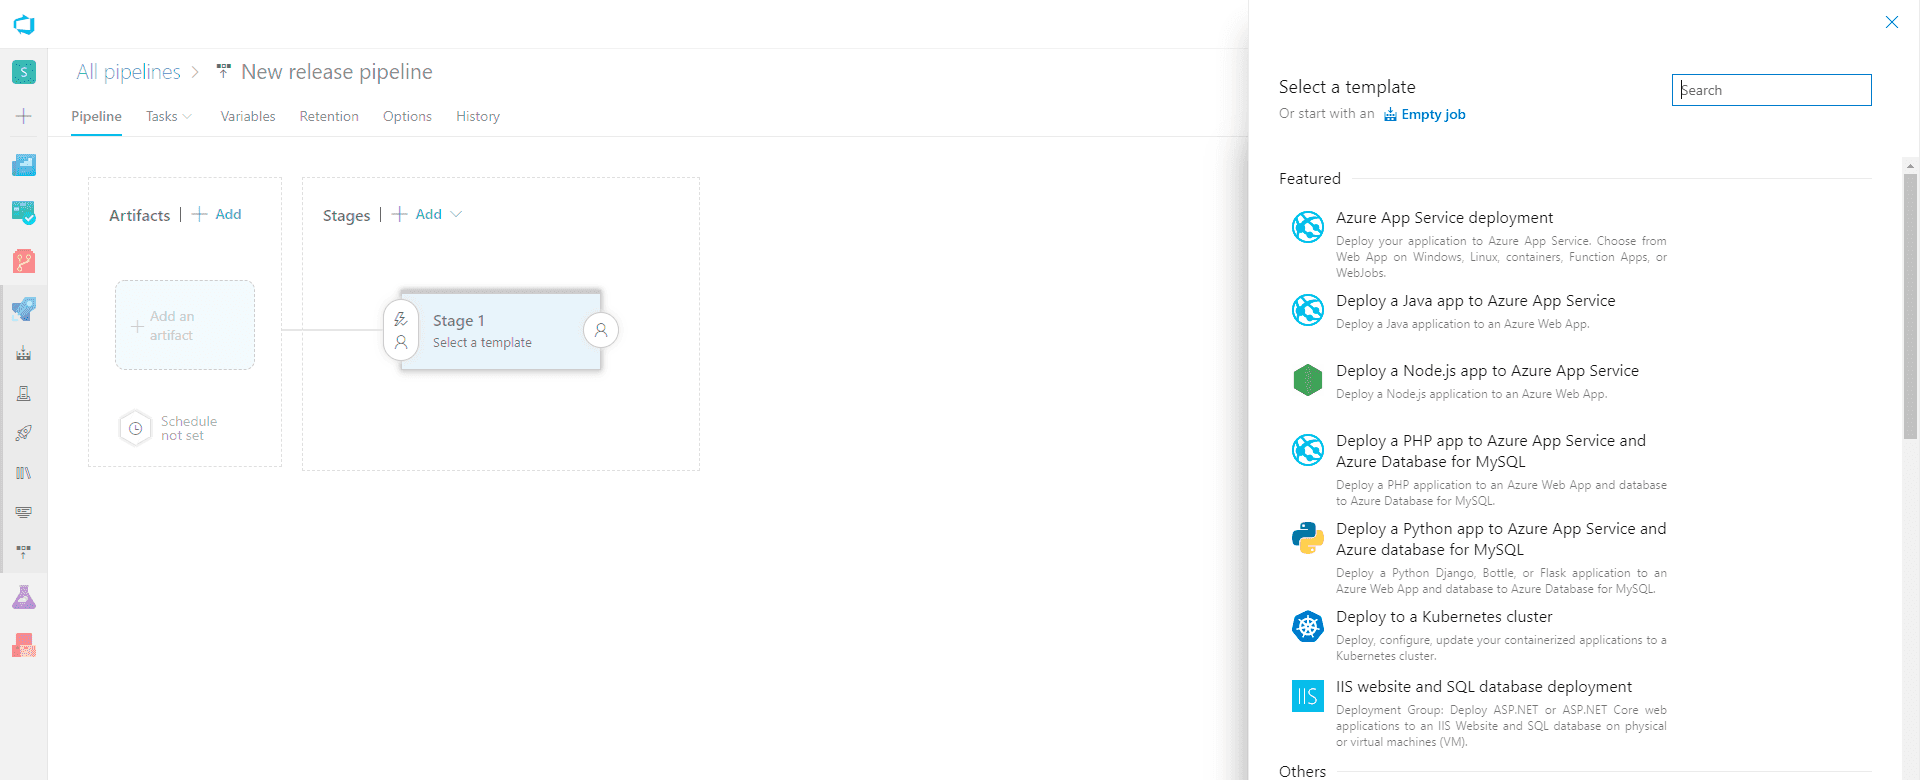
Task: Expand the Stages Add dropdown chevron
Action: (457, 214)
